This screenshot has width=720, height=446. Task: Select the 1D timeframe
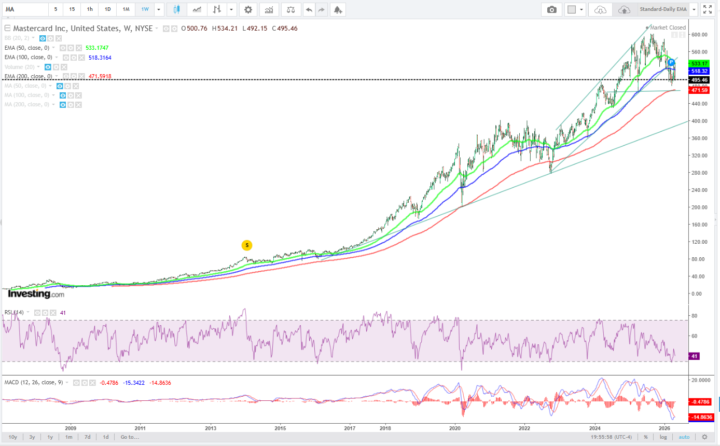[107, 9]
